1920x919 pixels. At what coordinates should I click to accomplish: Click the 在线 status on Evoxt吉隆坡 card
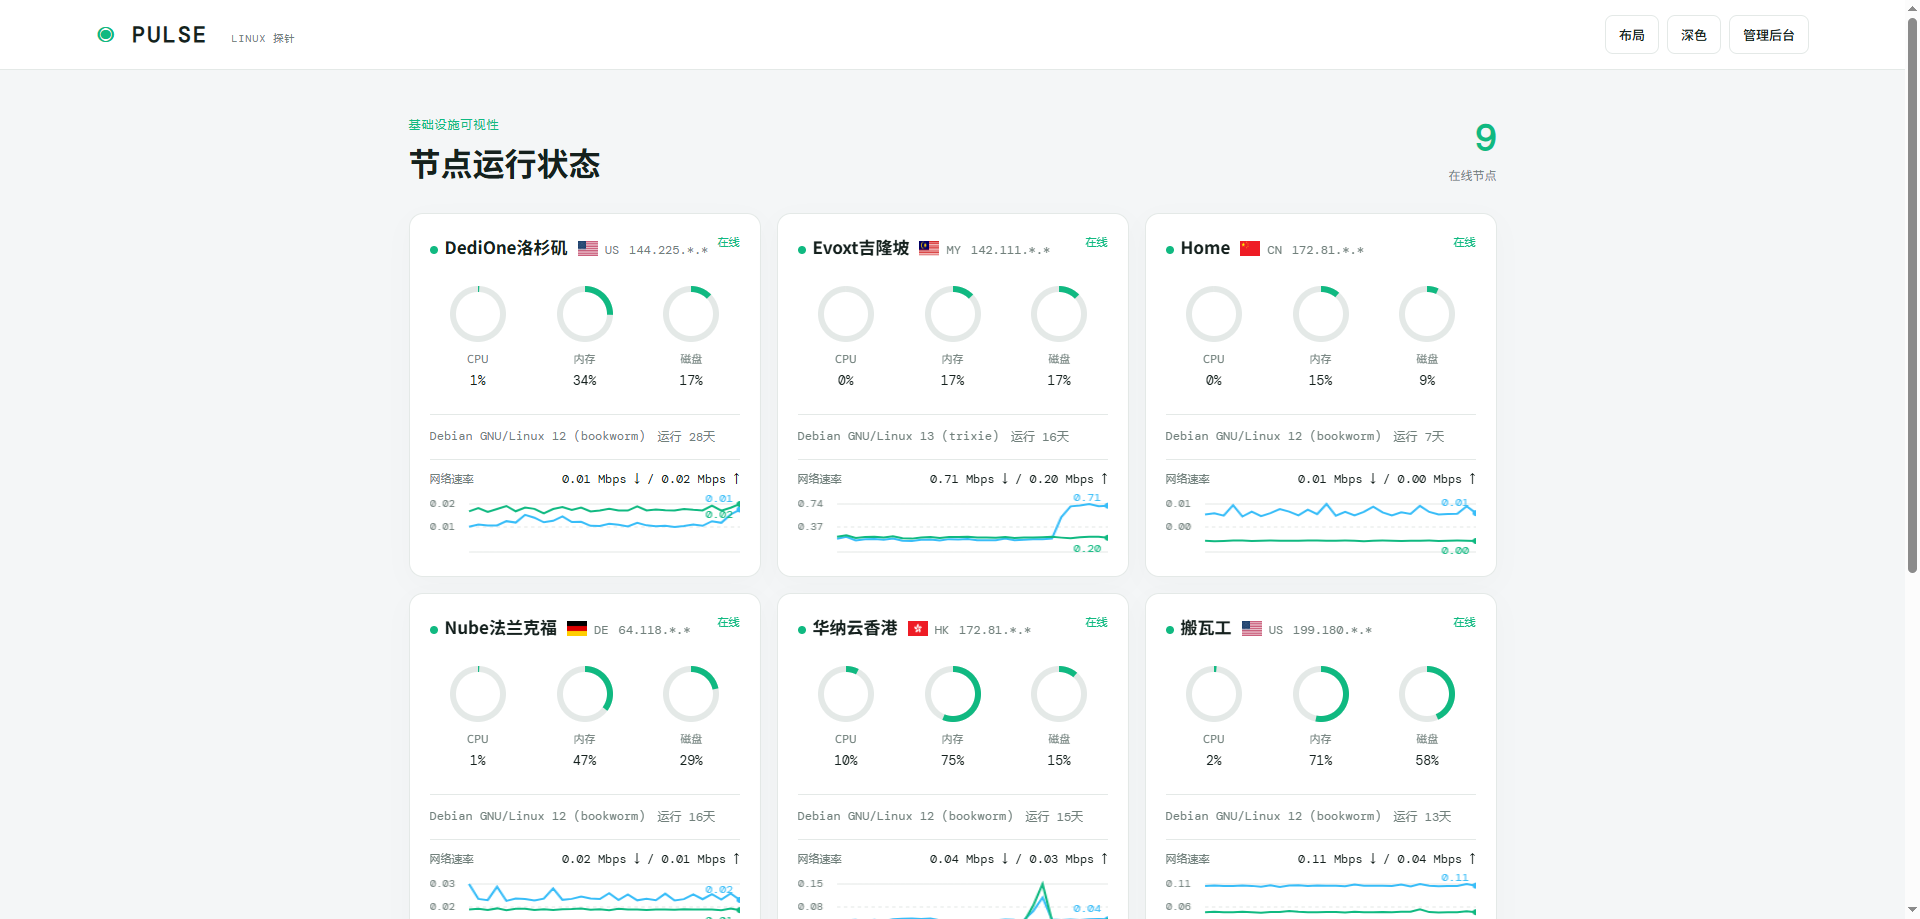pos(1097,243)
